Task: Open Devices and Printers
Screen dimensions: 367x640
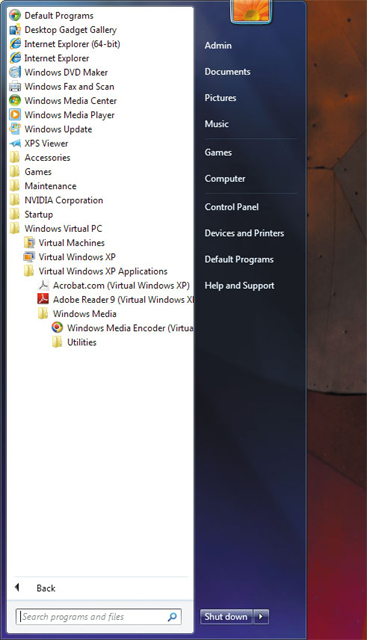Action: pos(244,233)
